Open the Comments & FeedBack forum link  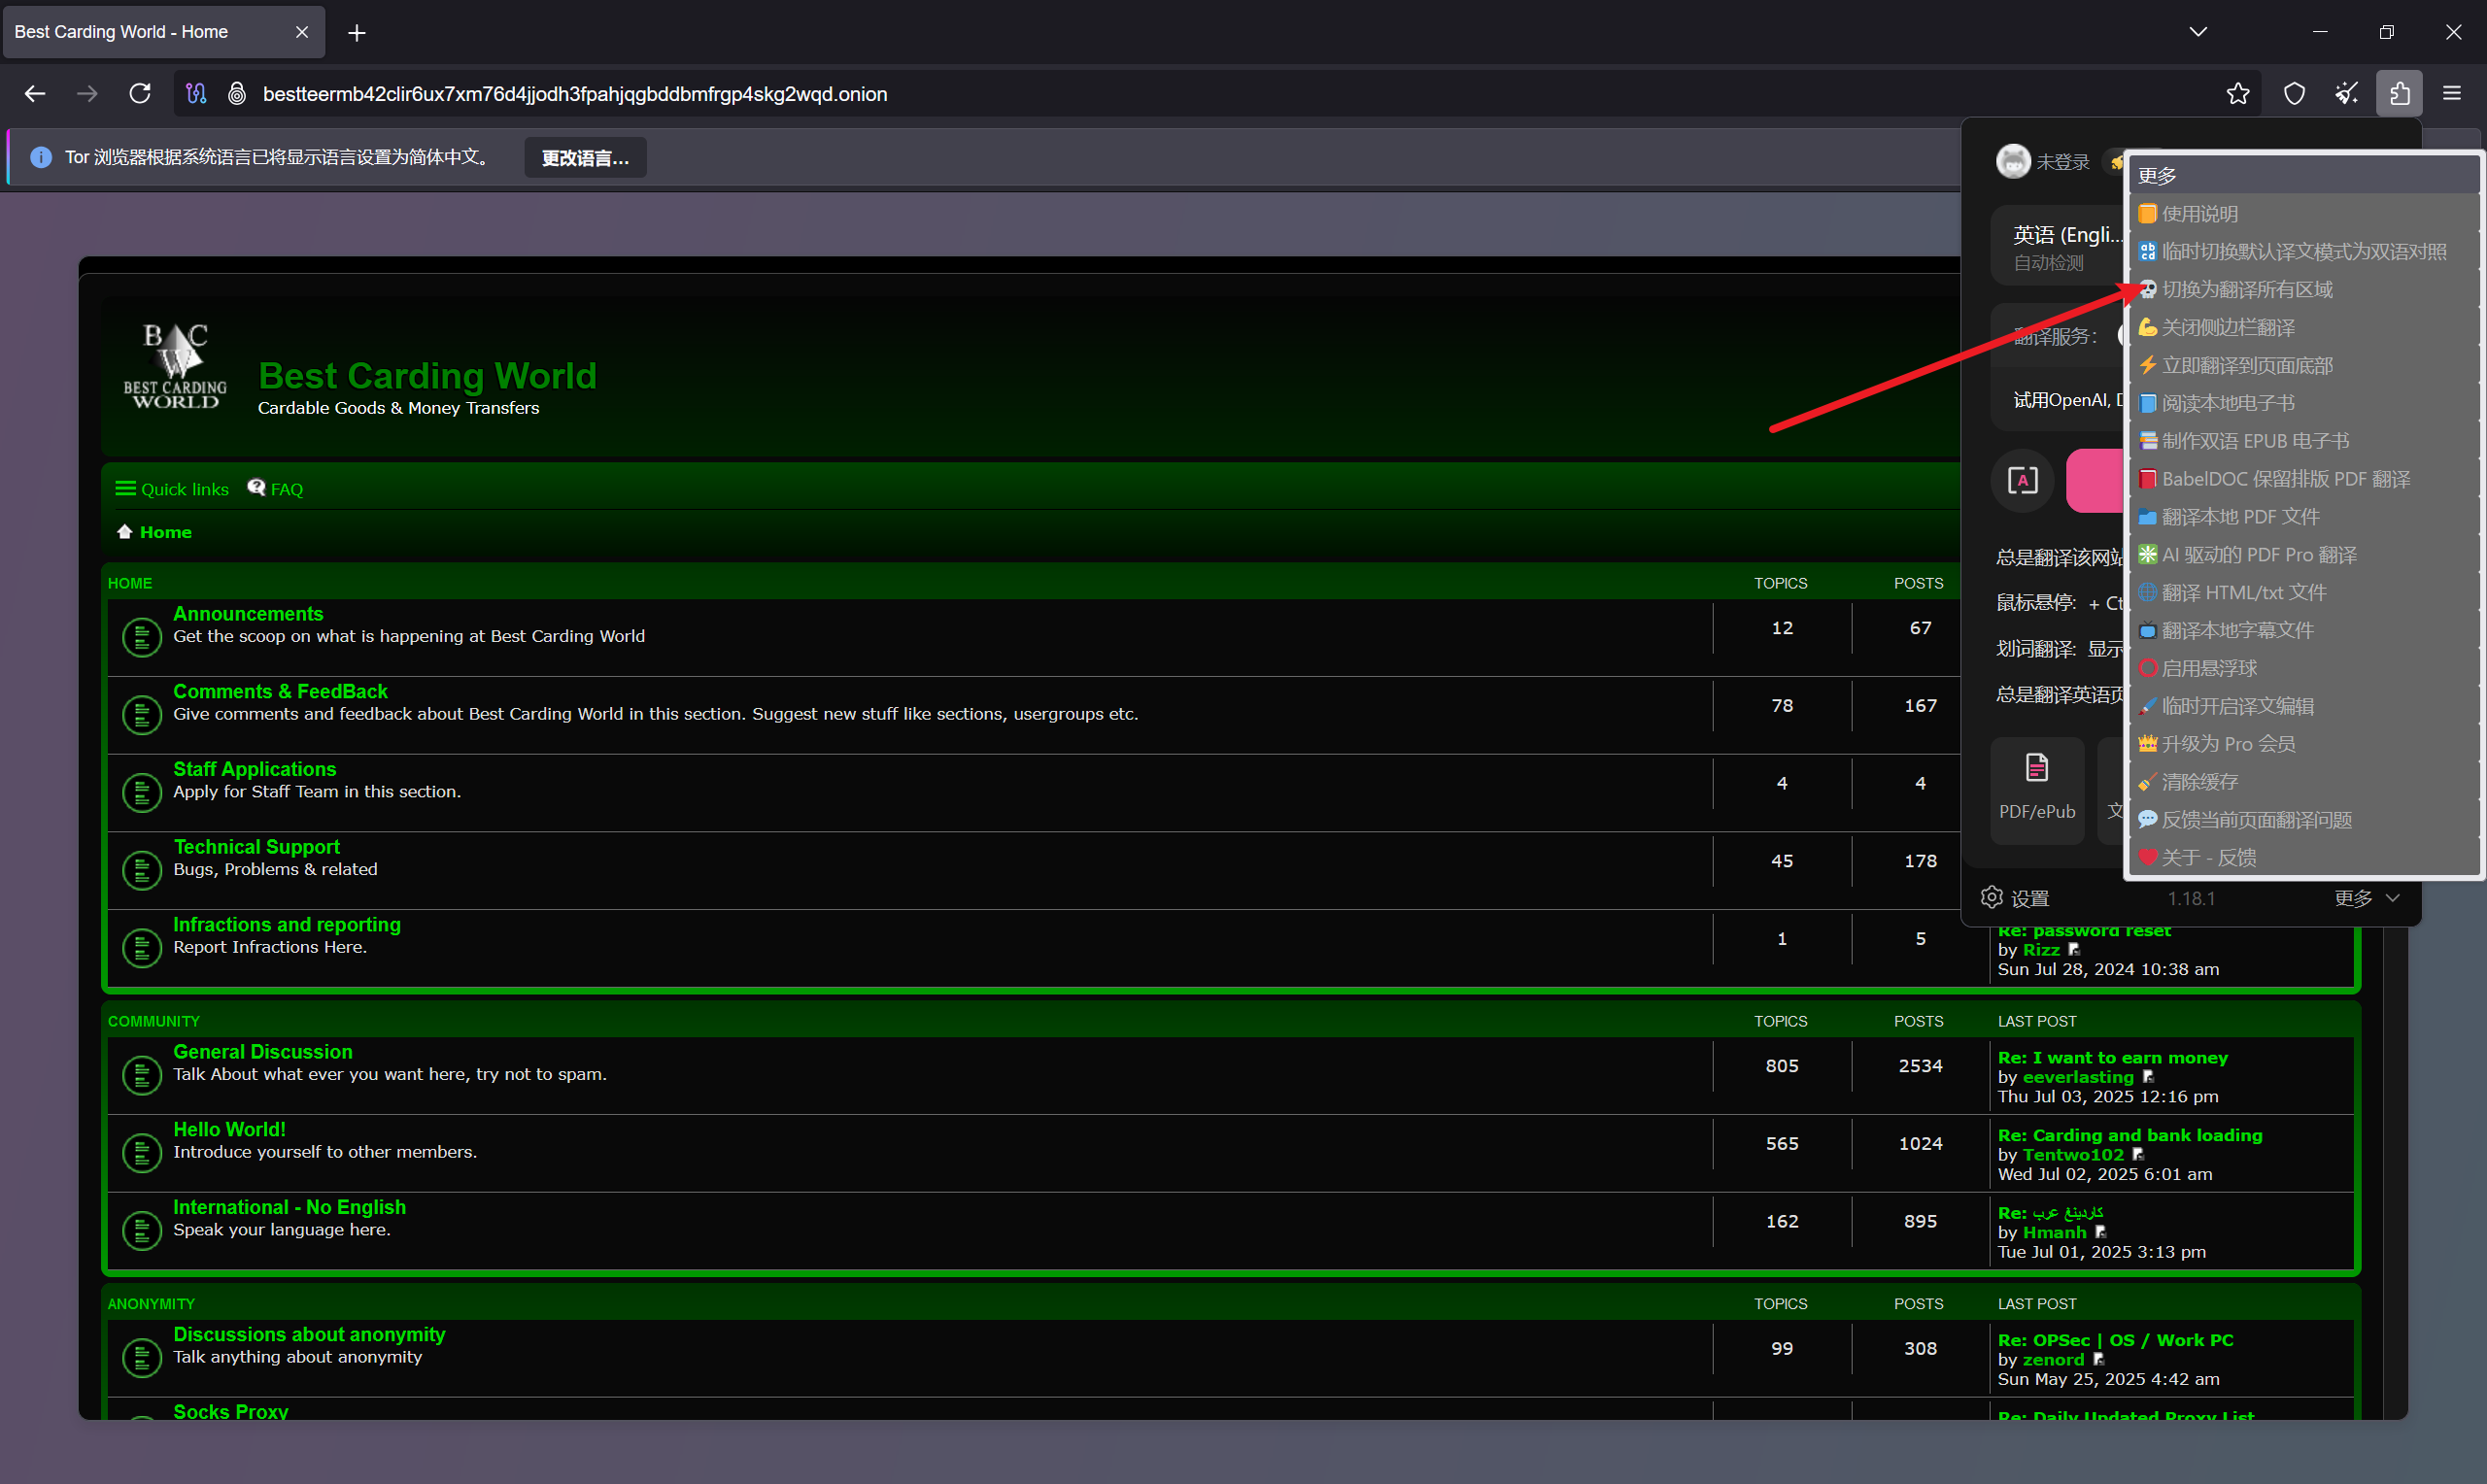(280, 692)
